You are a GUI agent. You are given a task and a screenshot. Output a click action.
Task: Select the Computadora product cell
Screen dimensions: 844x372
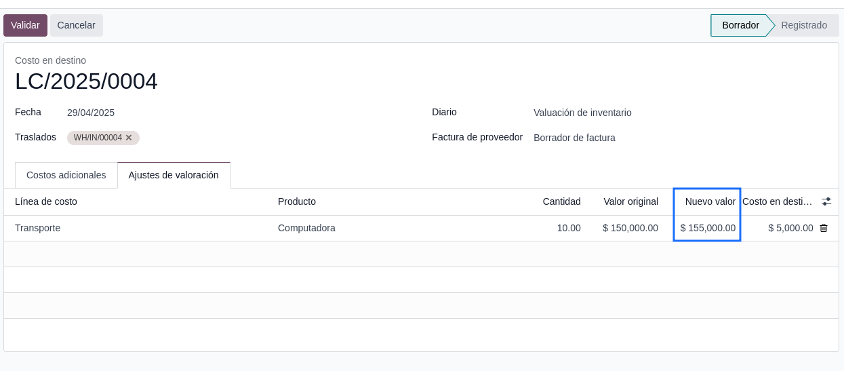pyautogui.click(x=306, y=228)
